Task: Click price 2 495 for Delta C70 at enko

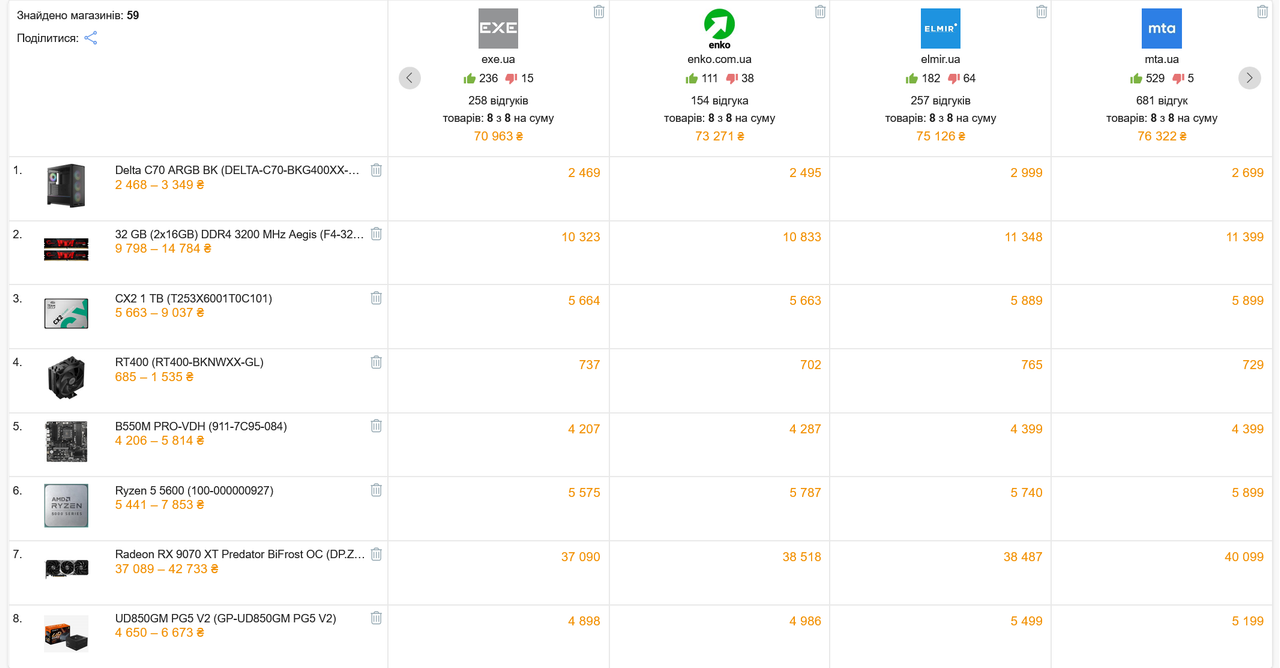Action: click(x=805, y=173)
